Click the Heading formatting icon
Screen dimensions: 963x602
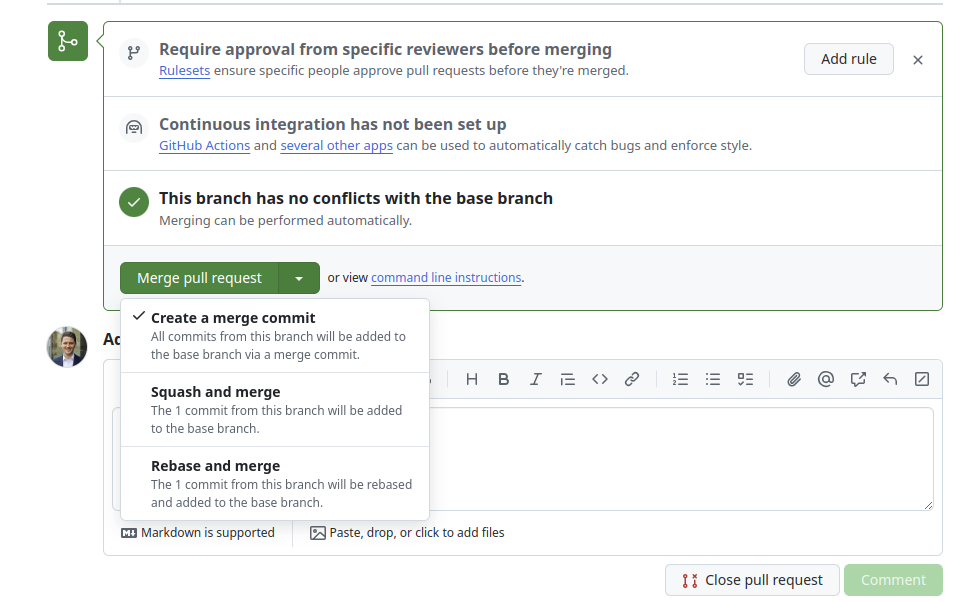point(472,379)
